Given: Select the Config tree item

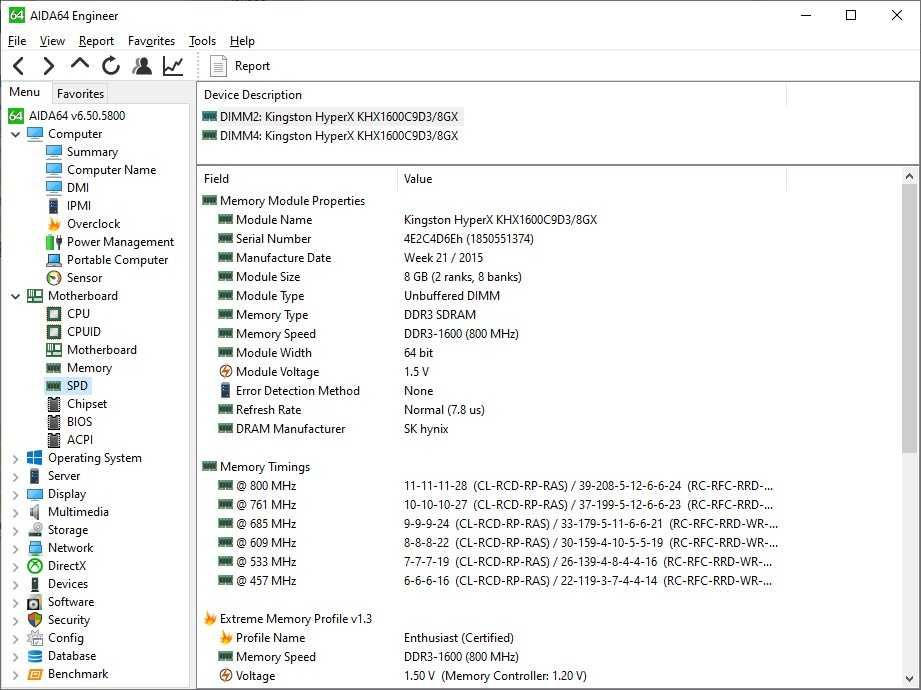Looking at the screenshot, I should (x=66, y=638).
